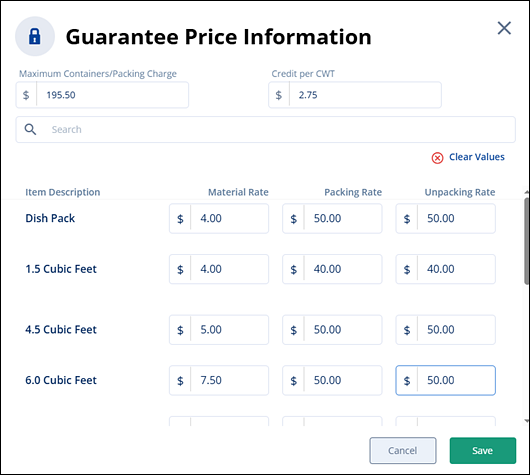Edit 4.5 Cubic Feet Packing Rate field
Screen dimensions: 530x475
tap(332, 330)
